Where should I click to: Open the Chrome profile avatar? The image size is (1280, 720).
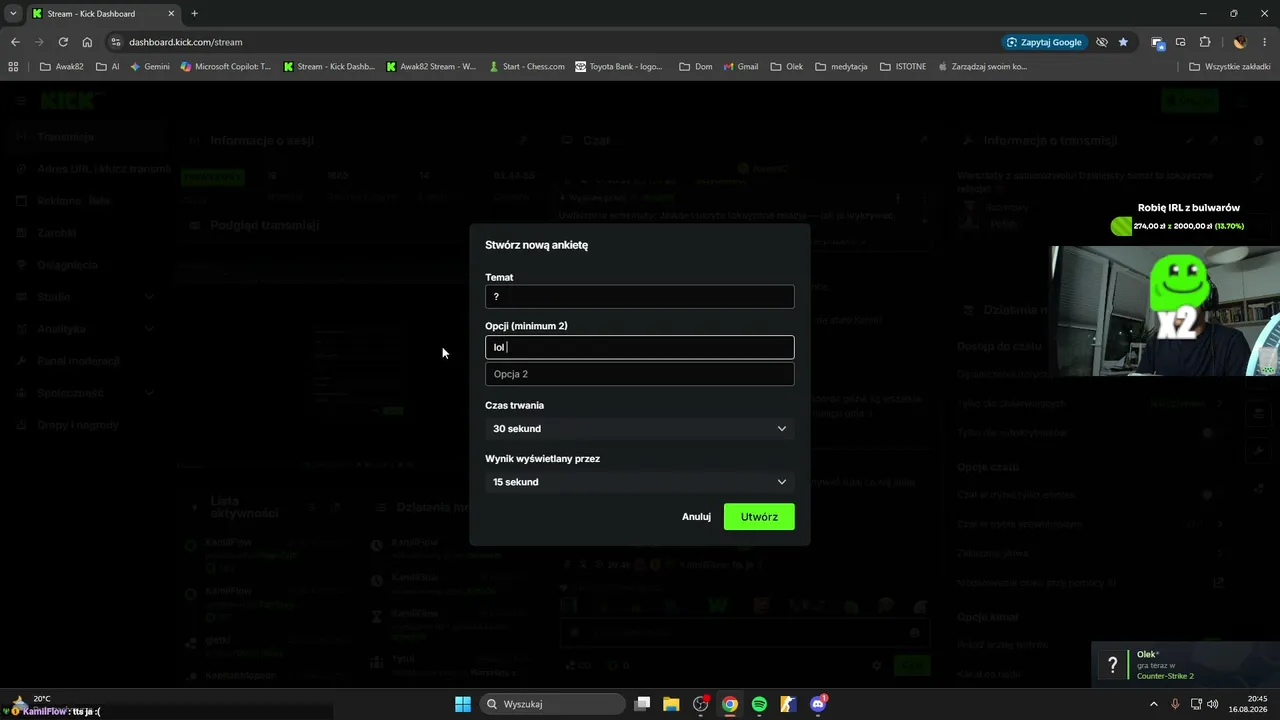(1240, 42)
